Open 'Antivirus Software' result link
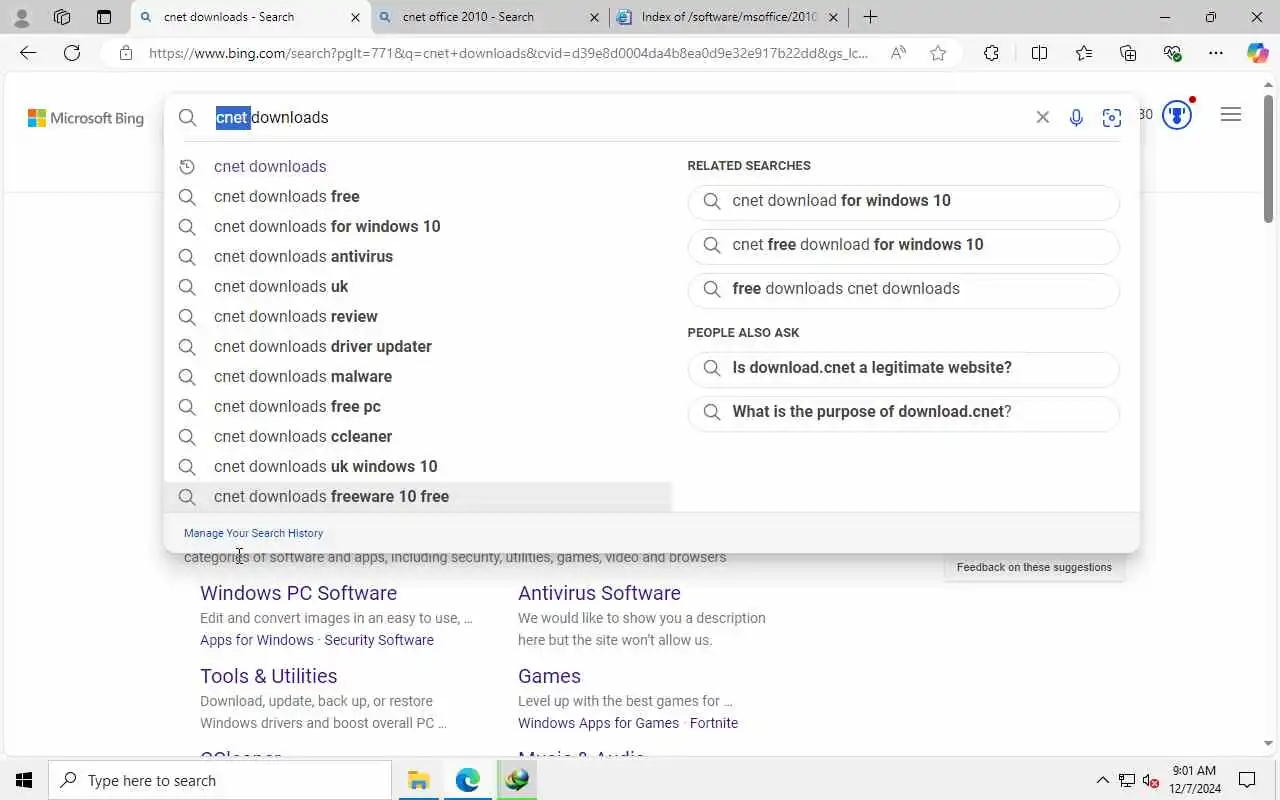Image resolution: width=1280 pixels, height=800 pixels. click(599, 593)
